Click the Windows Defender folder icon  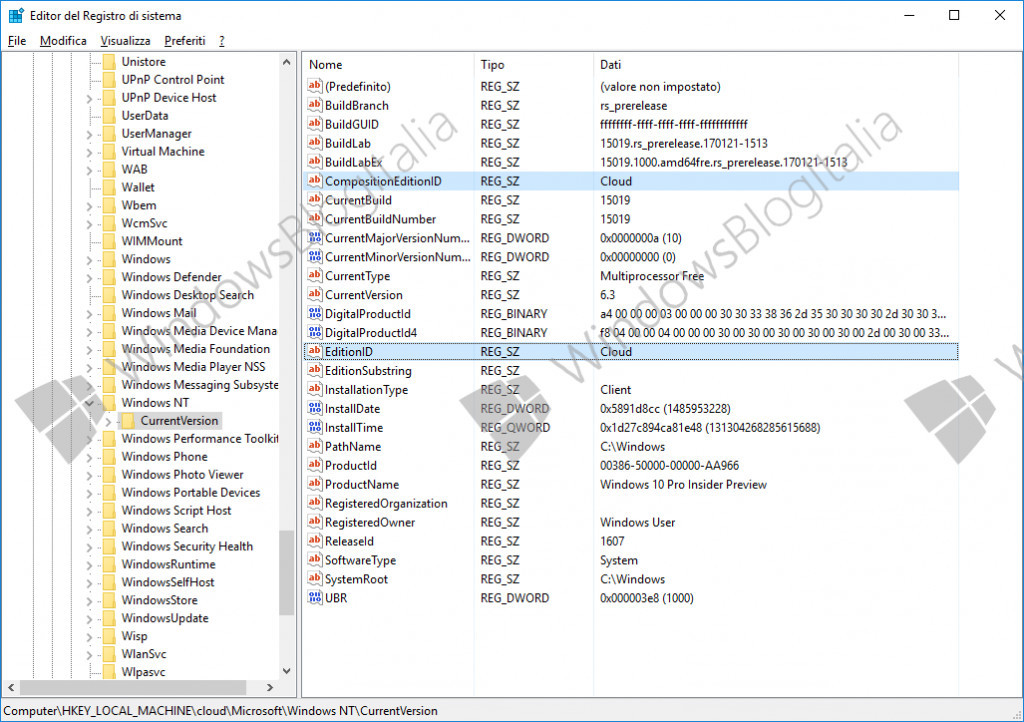(x=109, y=277)
